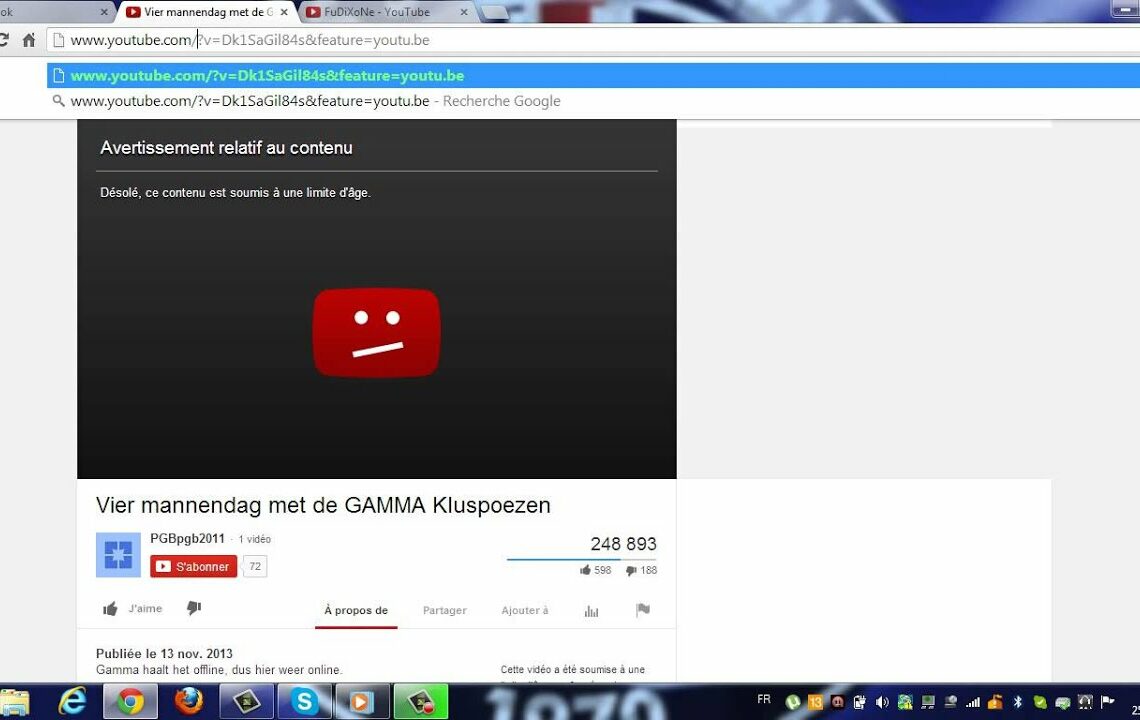1140x720 pixels.
Task: Switch to the FuDiXoNe - YouTube browser tab
Action: pyautogui.click(x=377, y=12)
